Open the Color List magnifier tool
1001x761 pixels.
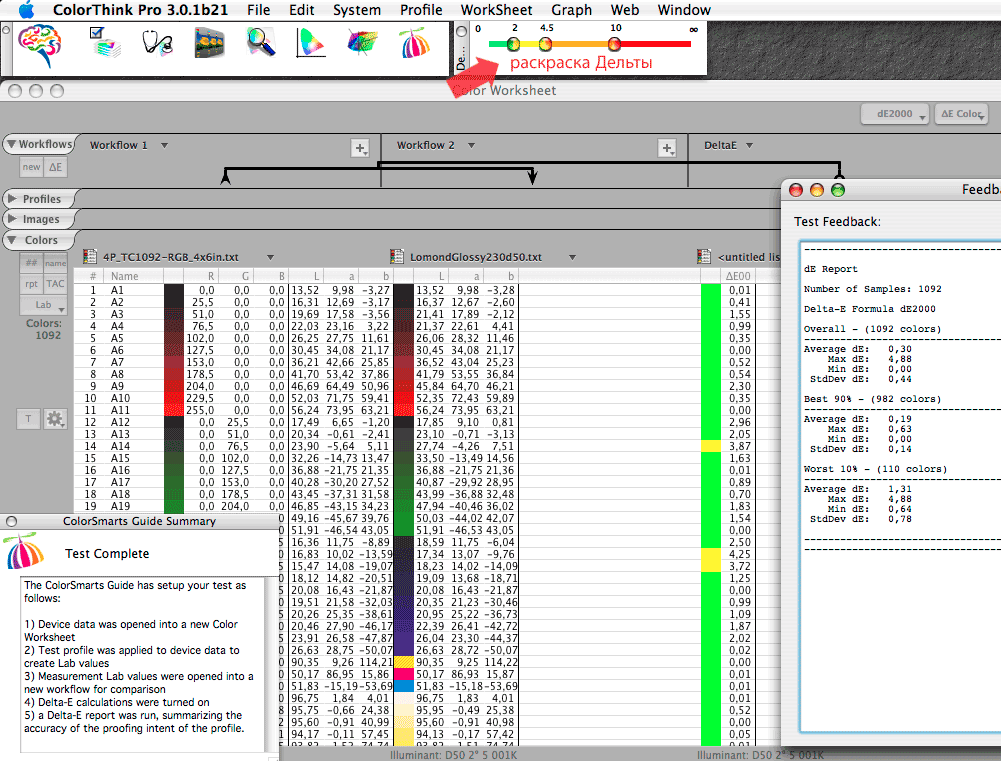tap(260, 43)
